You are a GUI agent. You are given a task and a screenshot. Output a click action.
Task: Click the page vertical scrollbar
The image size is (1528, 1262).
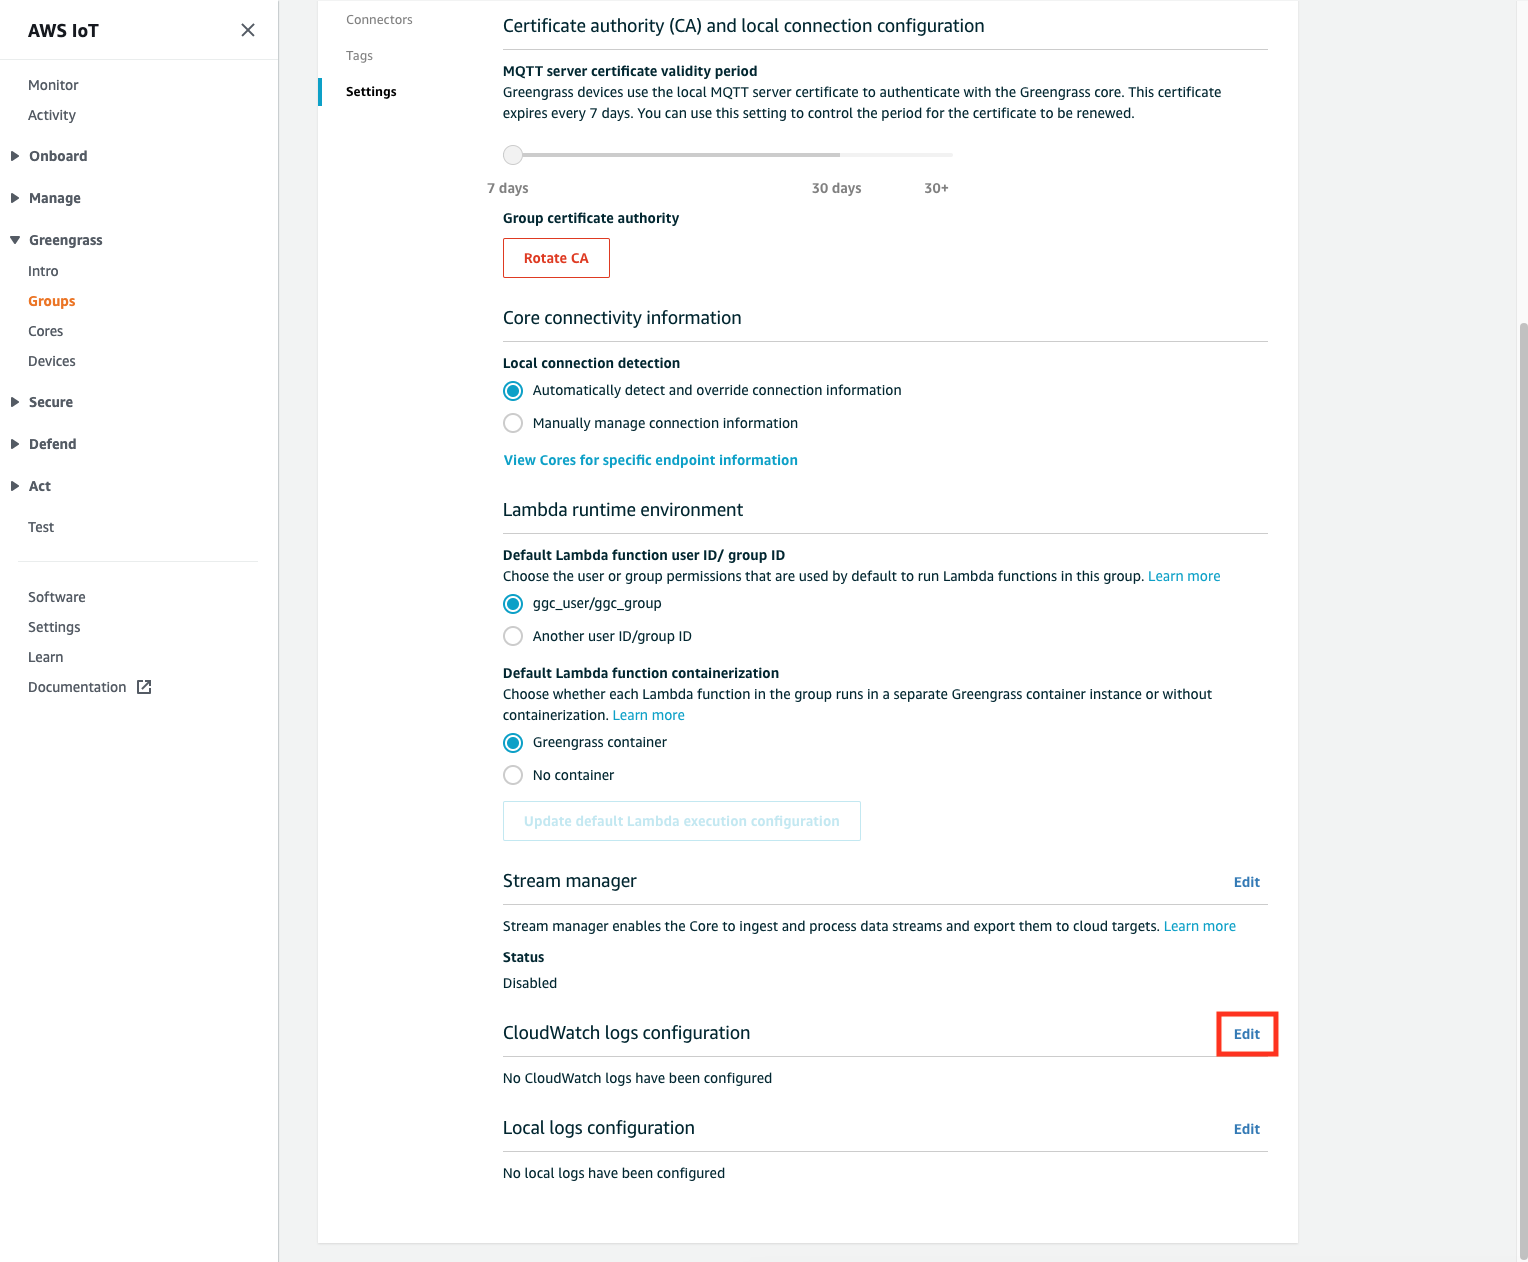click(1523, 790)
